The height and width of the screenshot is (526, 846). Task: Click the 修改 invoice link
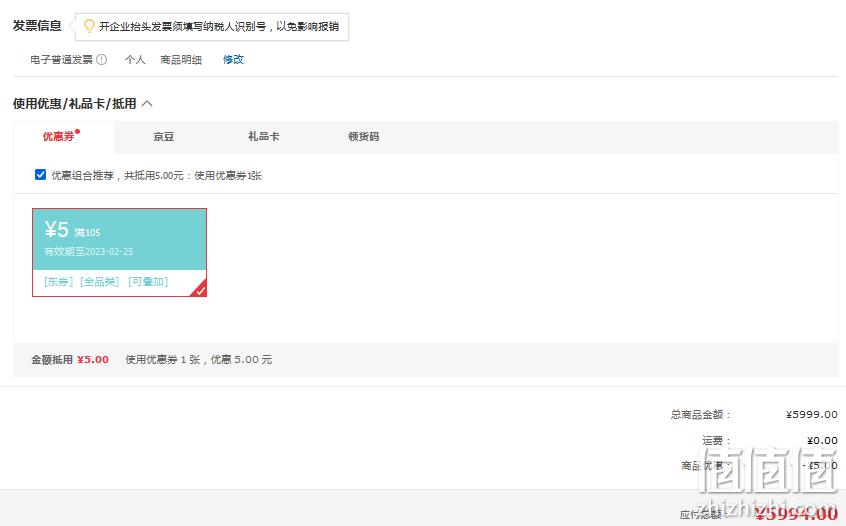click(233, 59)
